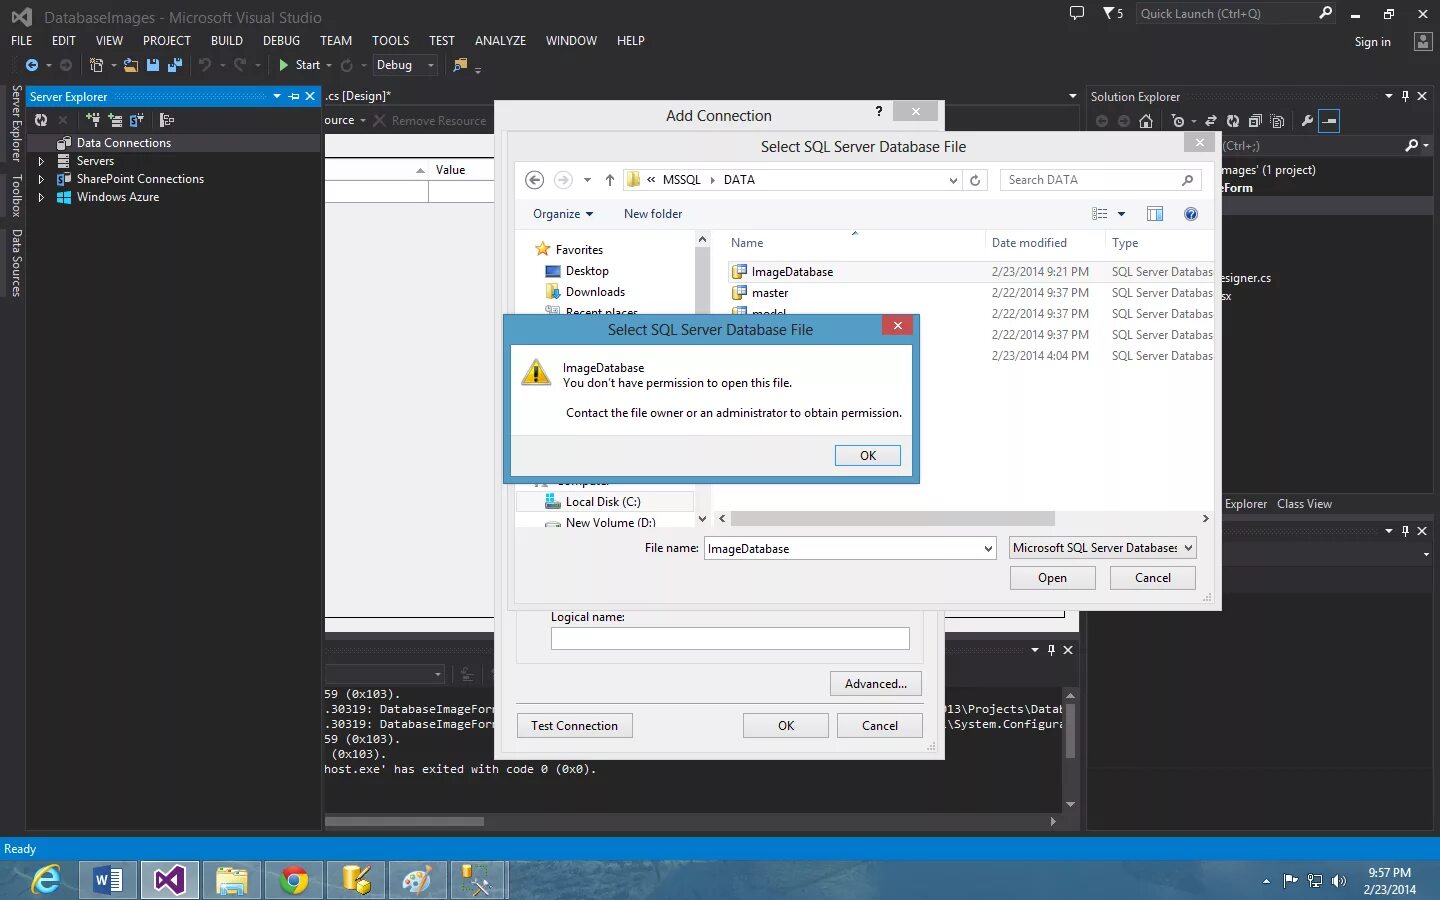Click Show All Files icon in Solution Explorer
The image size is (1440, 900).
click(1277, 121)
